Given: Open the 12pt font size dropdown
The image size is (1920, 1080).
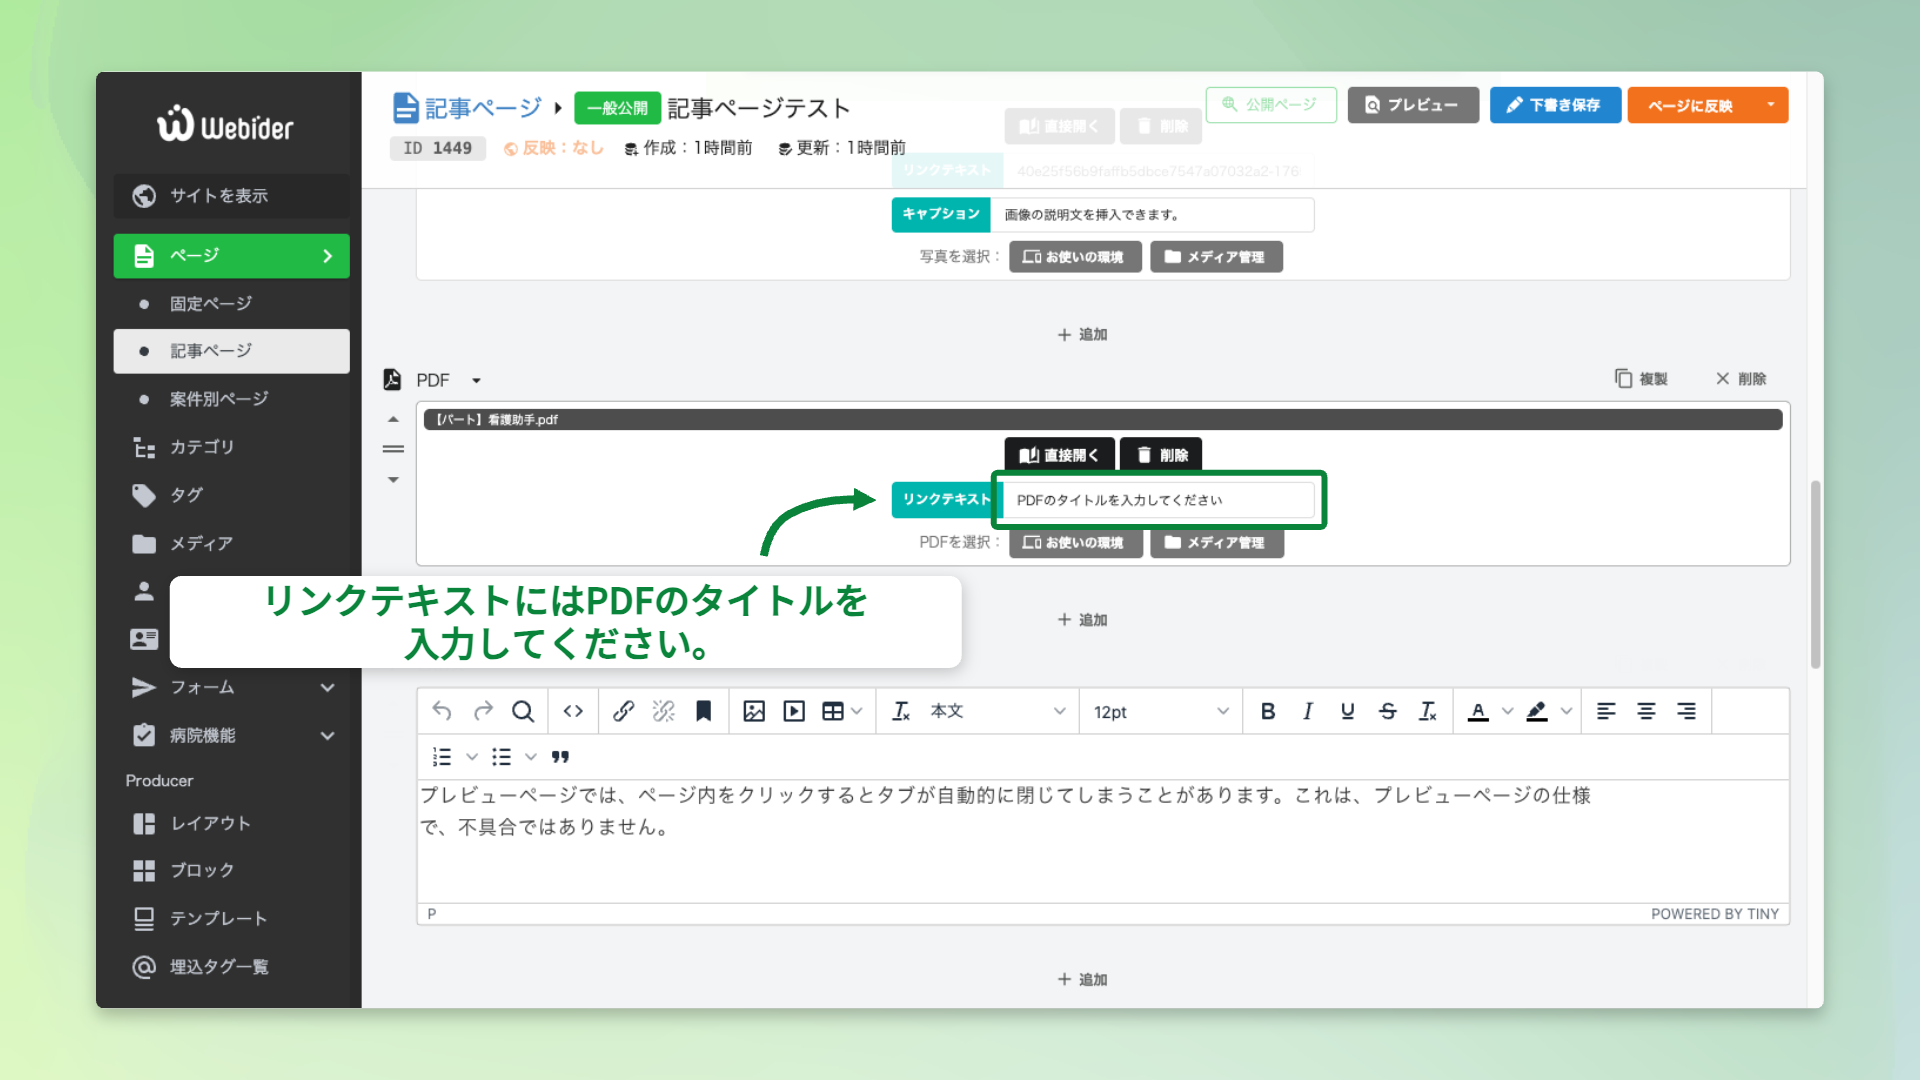Looking at the screenshot, I should pos(1160,711).
